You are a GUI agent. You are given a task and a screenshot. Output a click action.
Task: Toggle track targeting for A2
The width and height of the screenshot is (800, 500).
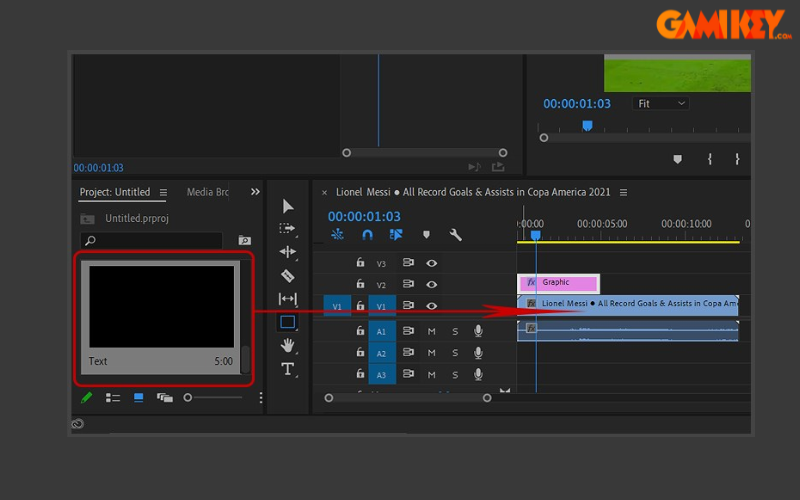coord(382,353)
